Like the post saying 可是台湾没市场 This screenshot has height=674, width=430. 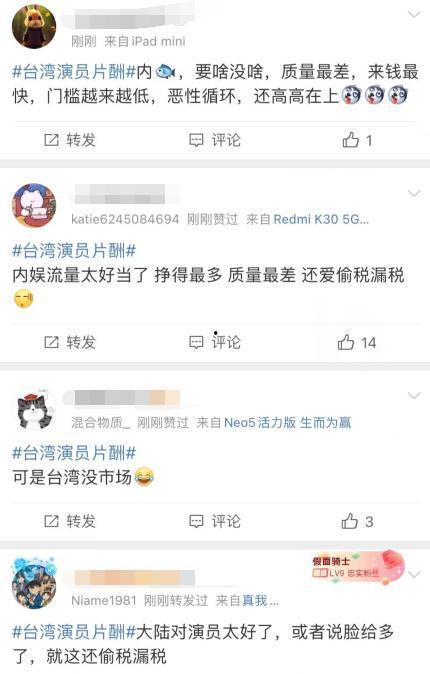point(357,521)
